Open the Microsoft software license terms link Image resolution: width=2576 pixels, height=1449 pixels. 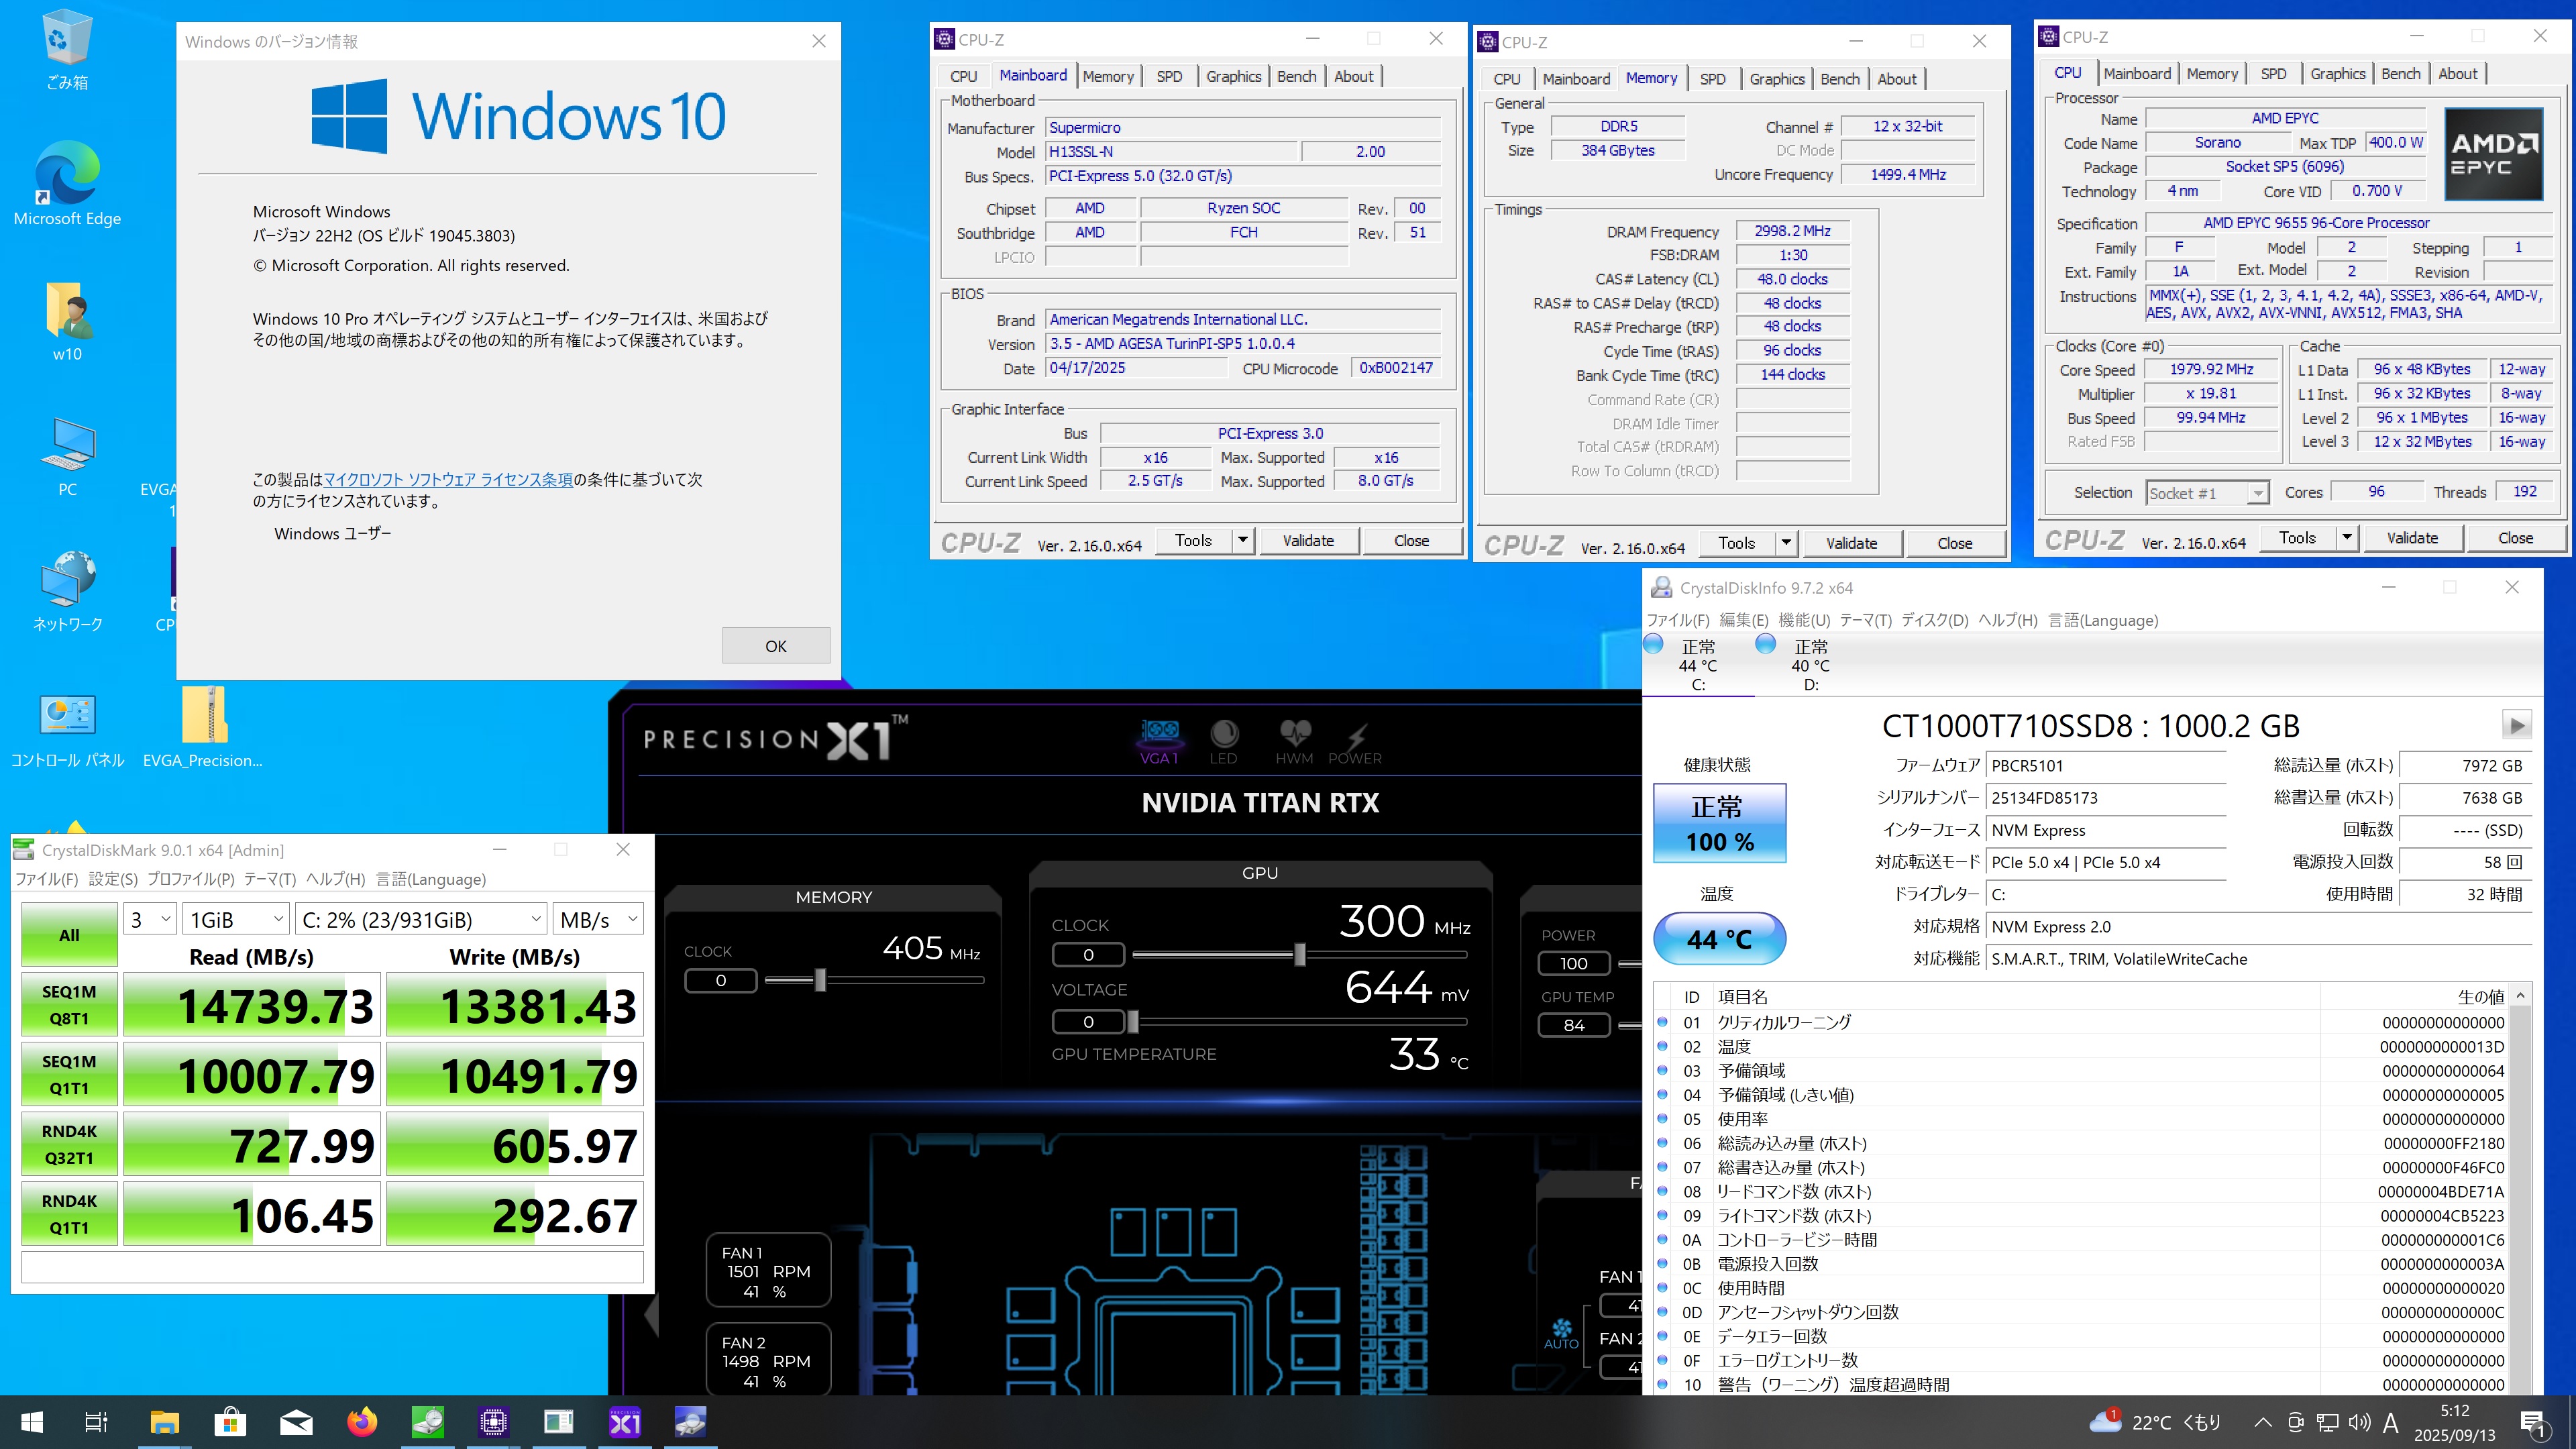(x=448, y=480)
